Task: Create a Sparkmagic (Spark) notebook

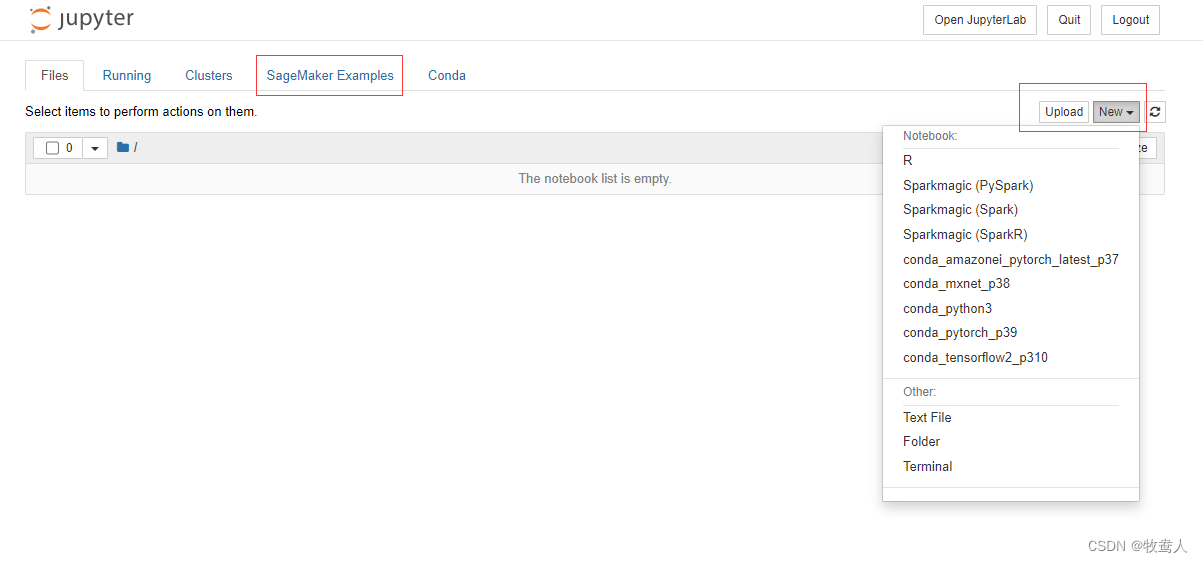Action: tap(1011, 209)
